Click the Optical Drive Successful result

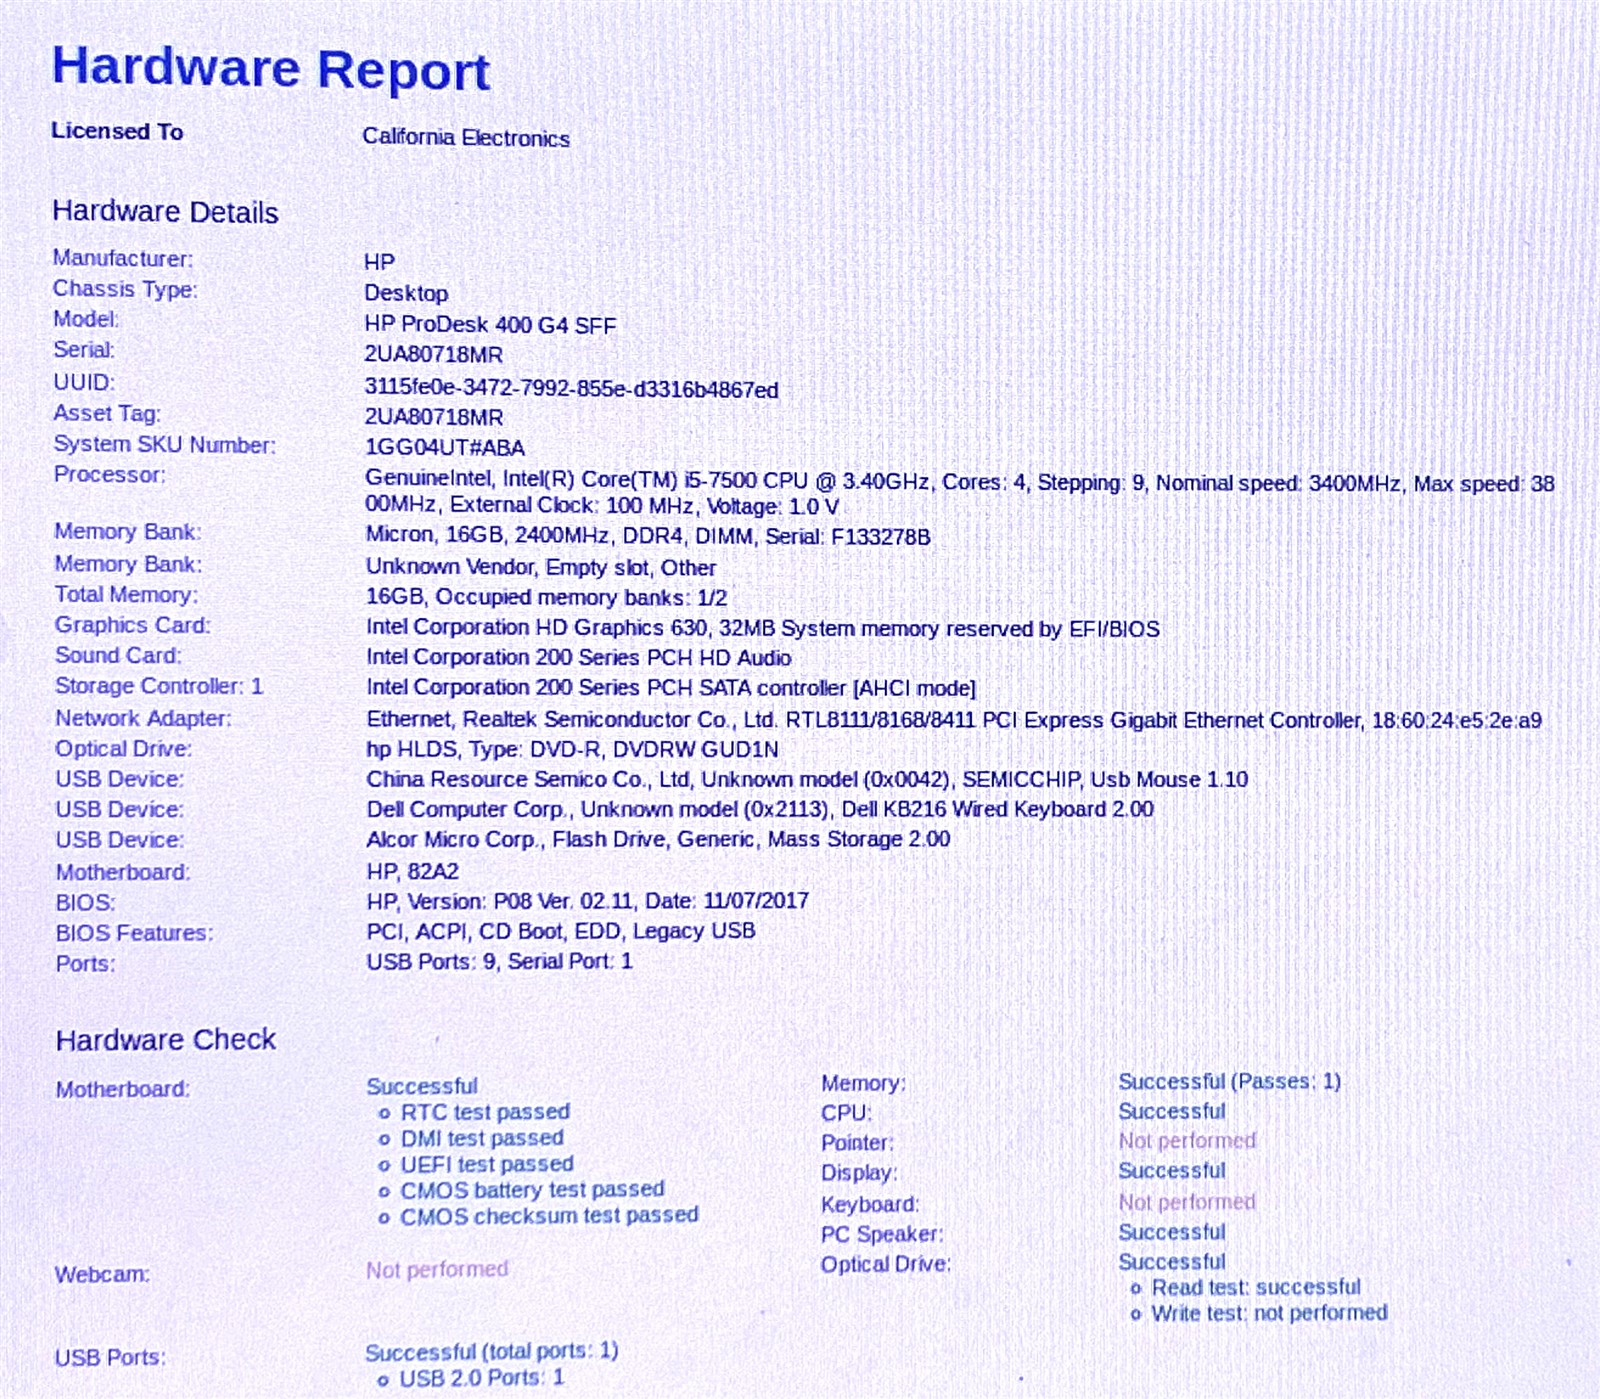click(1172, 1262)
